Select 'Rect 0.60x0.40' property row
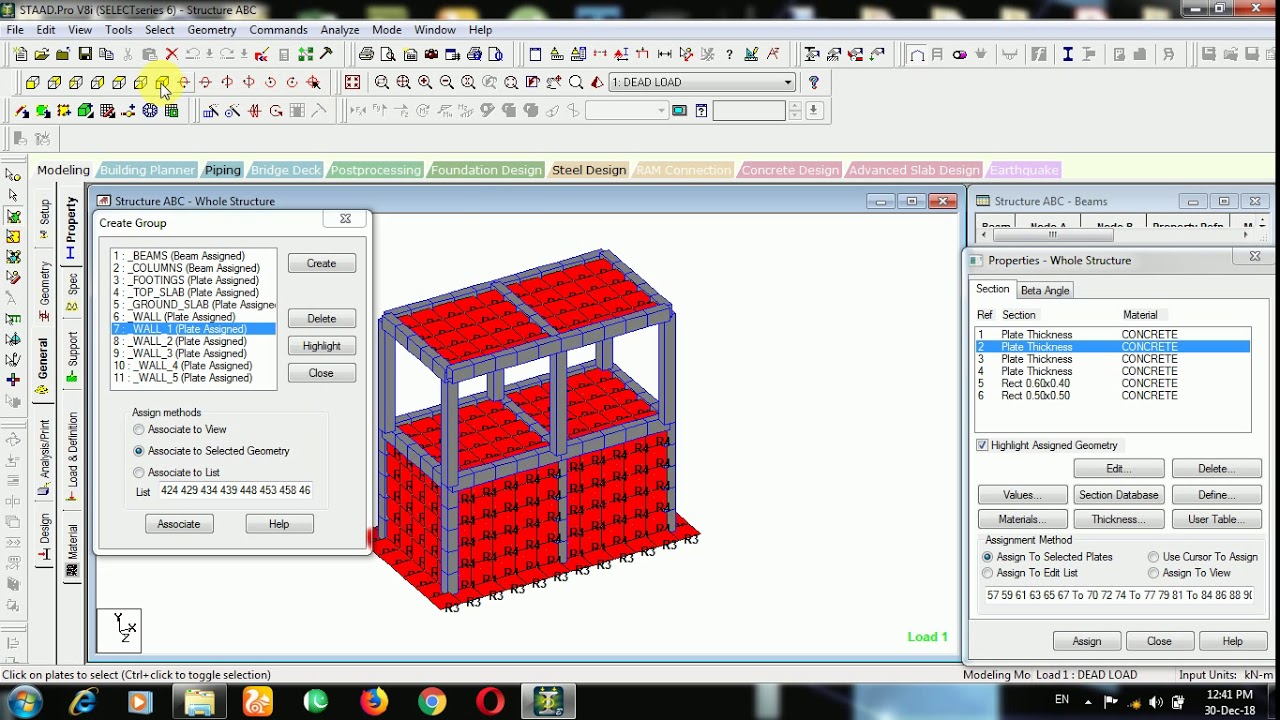Image resolution: width=1280 pixels, height=720 pixels. 1113,383
